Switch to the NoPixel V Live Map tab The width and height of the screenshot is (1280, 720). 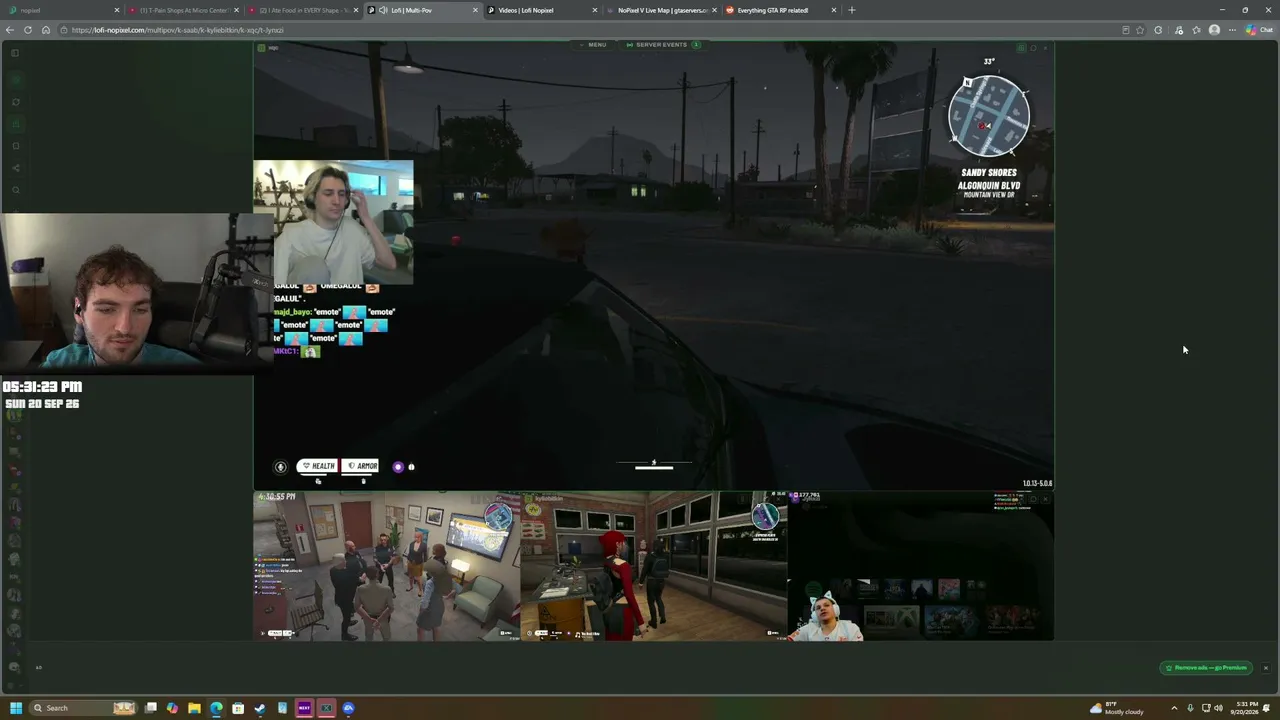pyautogui.click(x=660, y=10)
